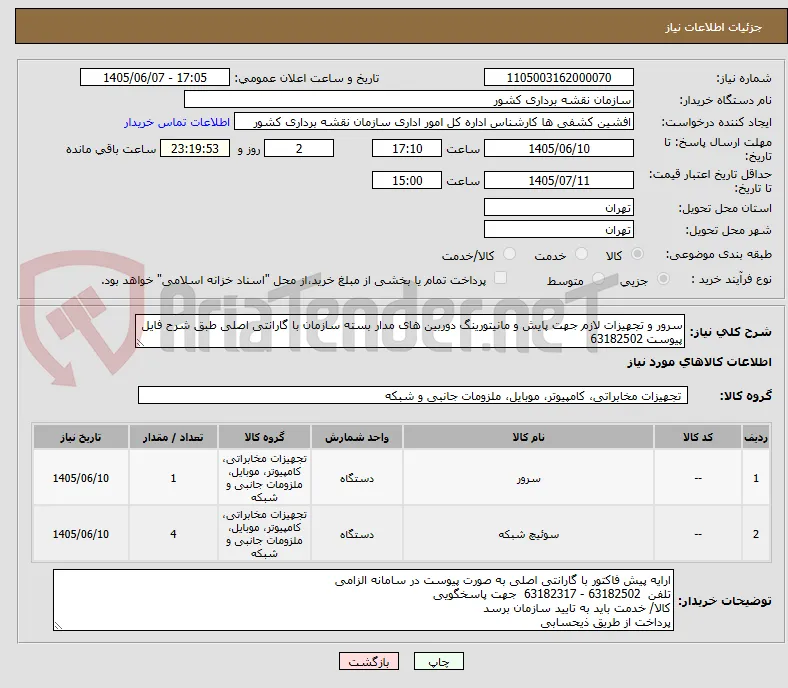Click the announcement date field 1405/06/07 - 17:05
The height and width of the screenshot is (688, 788).
click(x=155, y=77)
